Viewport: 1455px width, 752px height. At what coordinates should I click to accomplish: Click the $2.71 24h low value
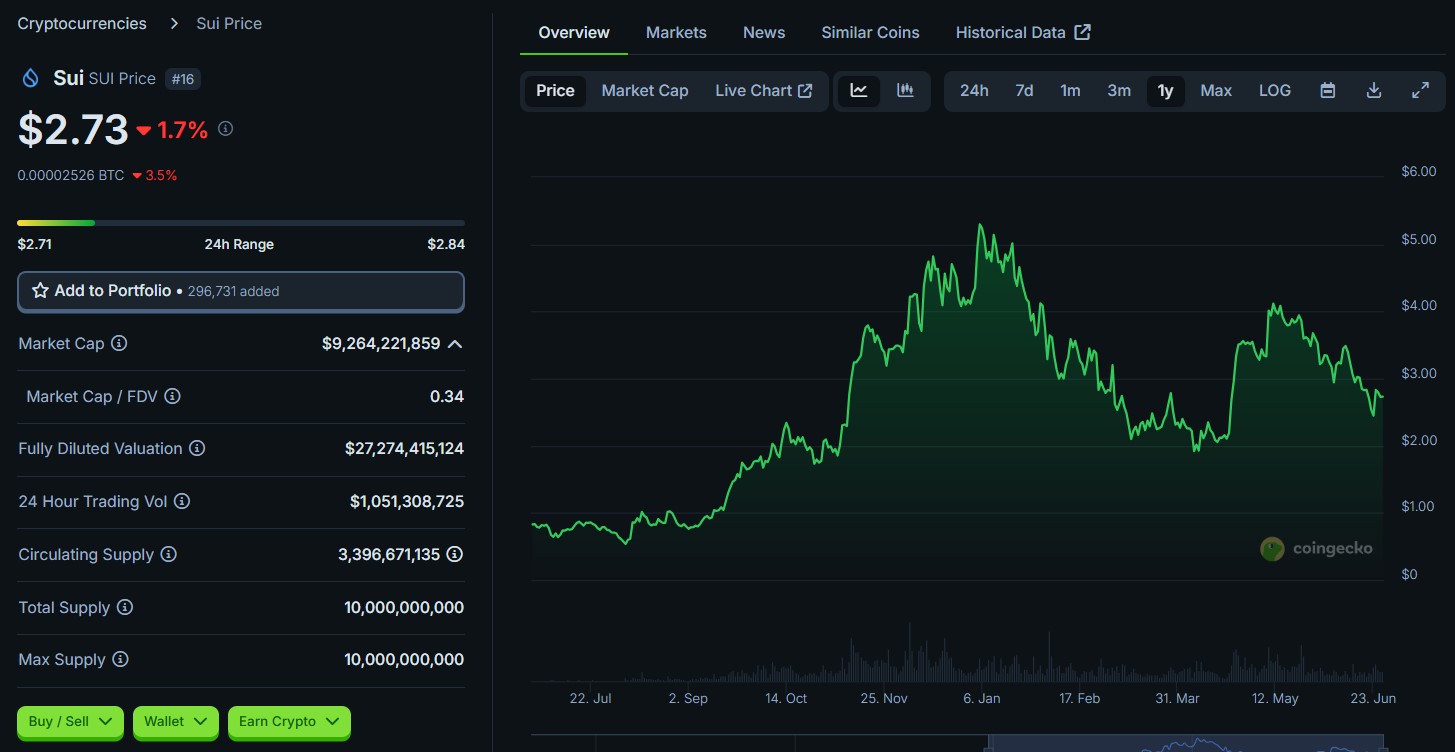pyautogui.click(x=35, y=244)
